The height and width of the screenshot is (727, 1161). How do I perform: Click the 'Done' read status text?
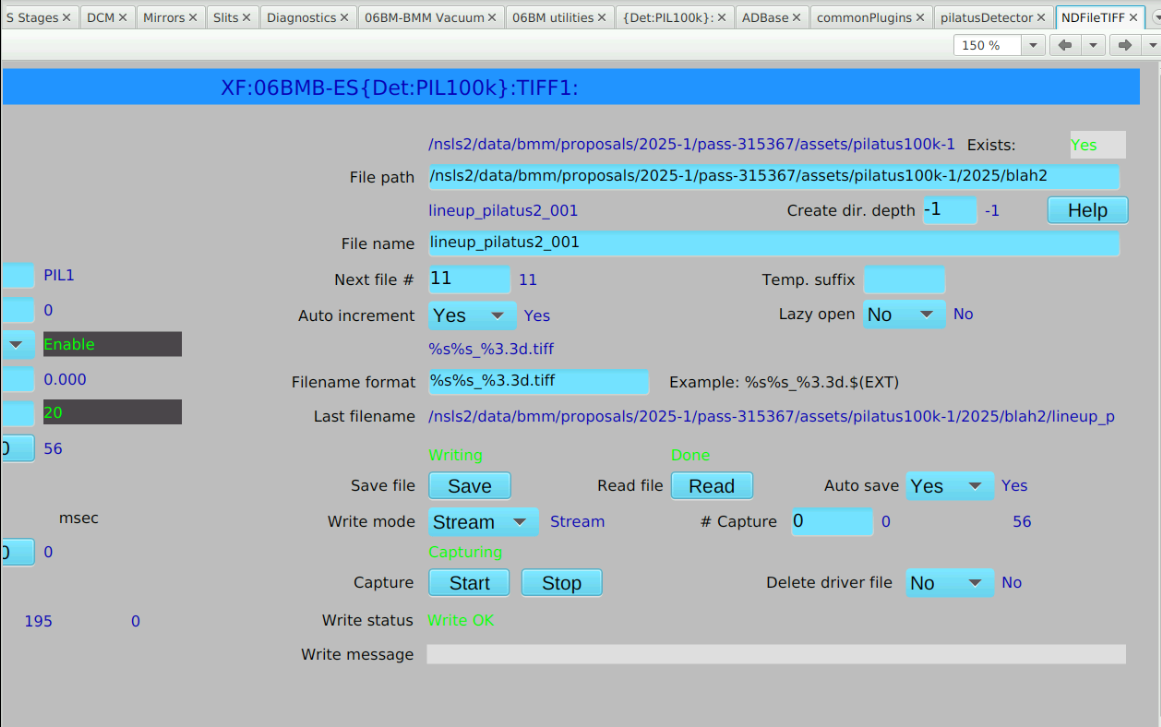click(690, 455)
